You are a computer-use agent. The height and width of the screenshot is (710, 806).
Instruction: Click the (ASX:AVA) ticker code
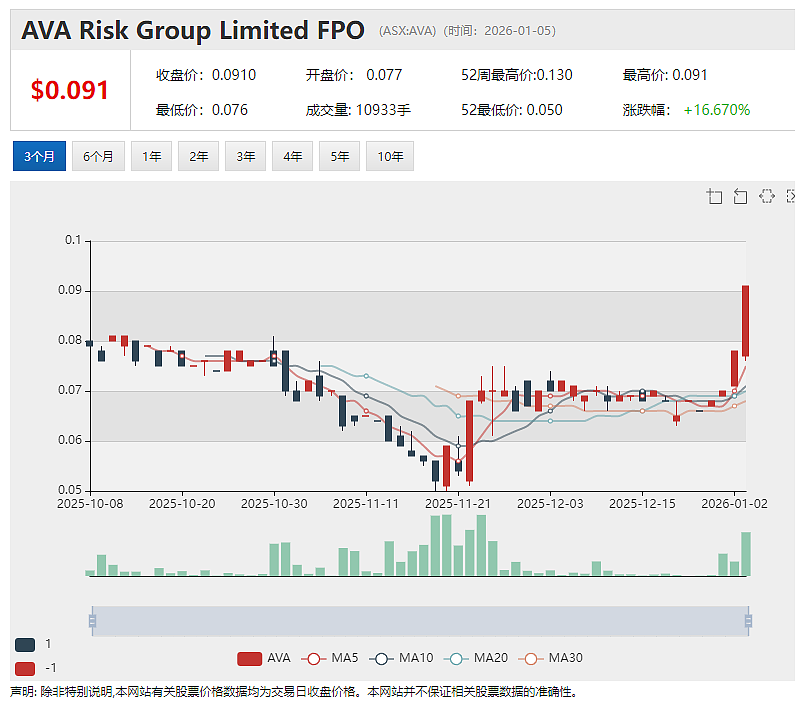407,31
